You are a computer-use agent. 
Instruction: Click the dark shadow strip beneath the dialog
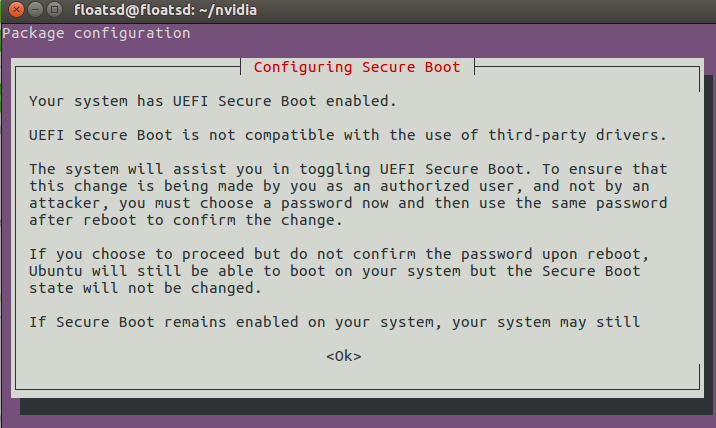365,406
